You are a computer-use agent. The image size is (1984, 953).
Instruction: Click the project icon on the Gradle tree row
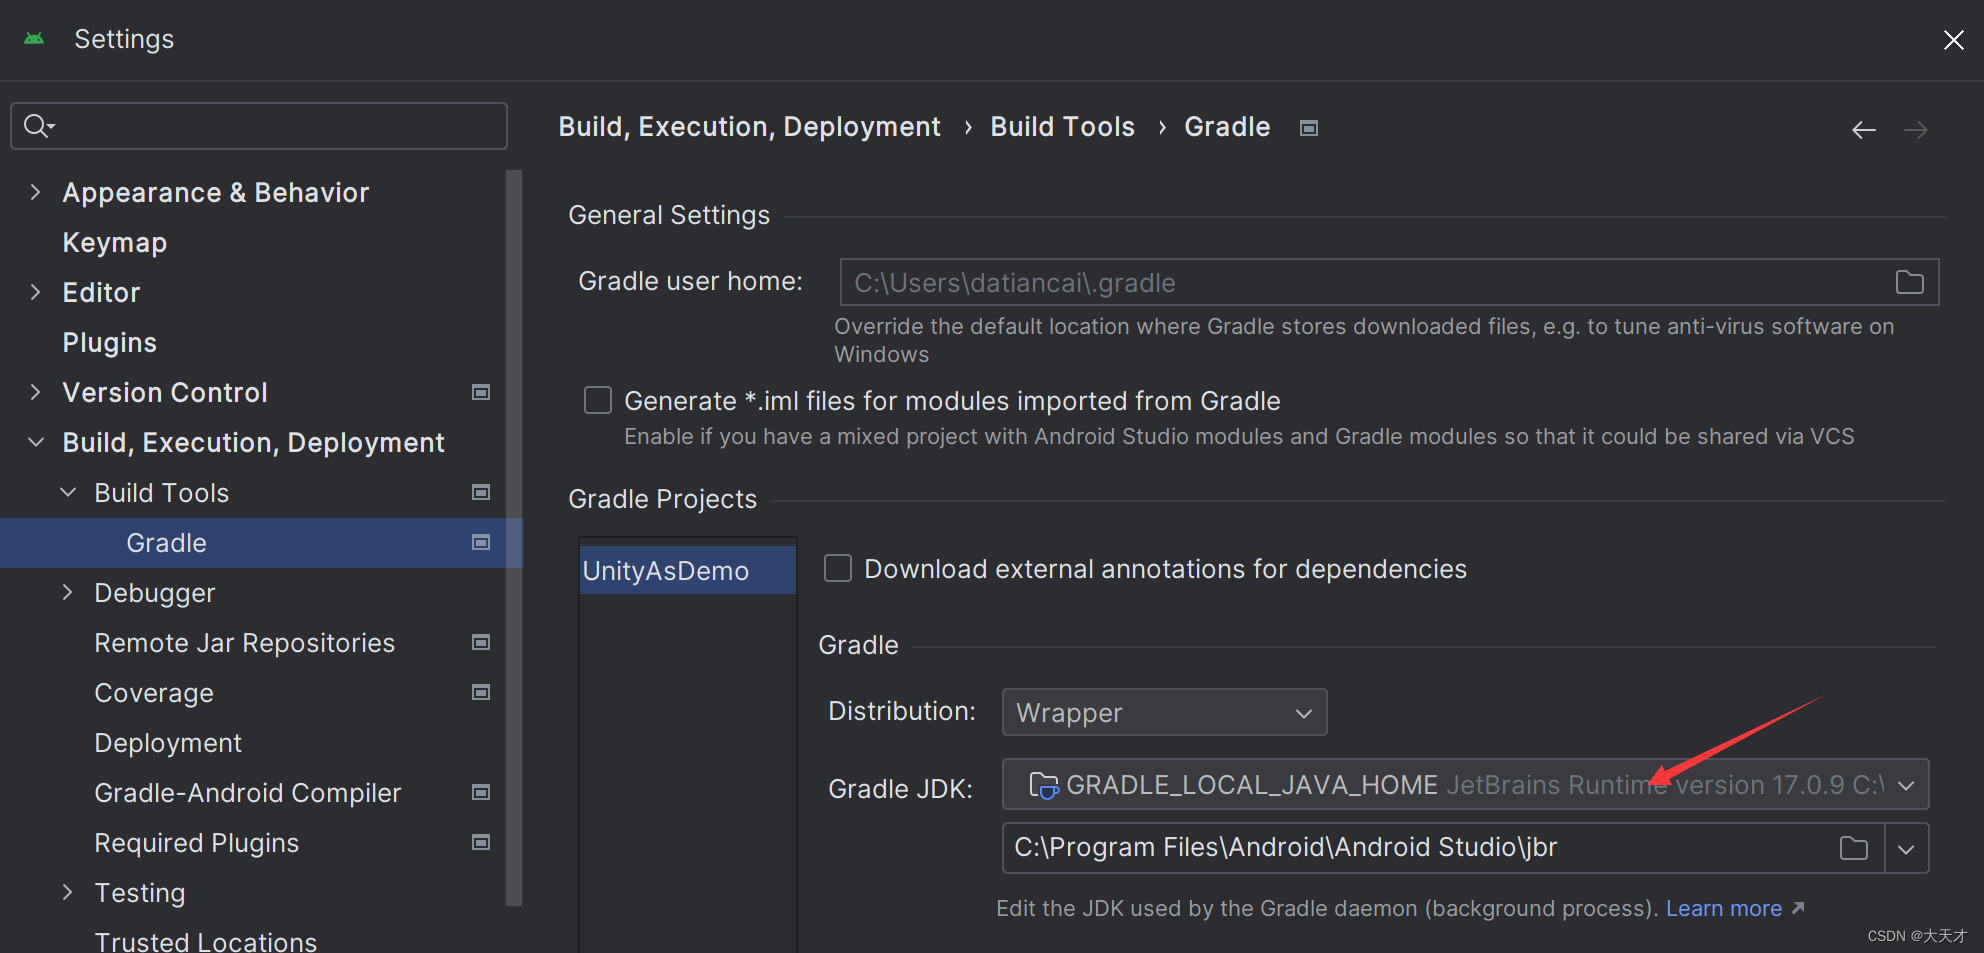[481, 542]
